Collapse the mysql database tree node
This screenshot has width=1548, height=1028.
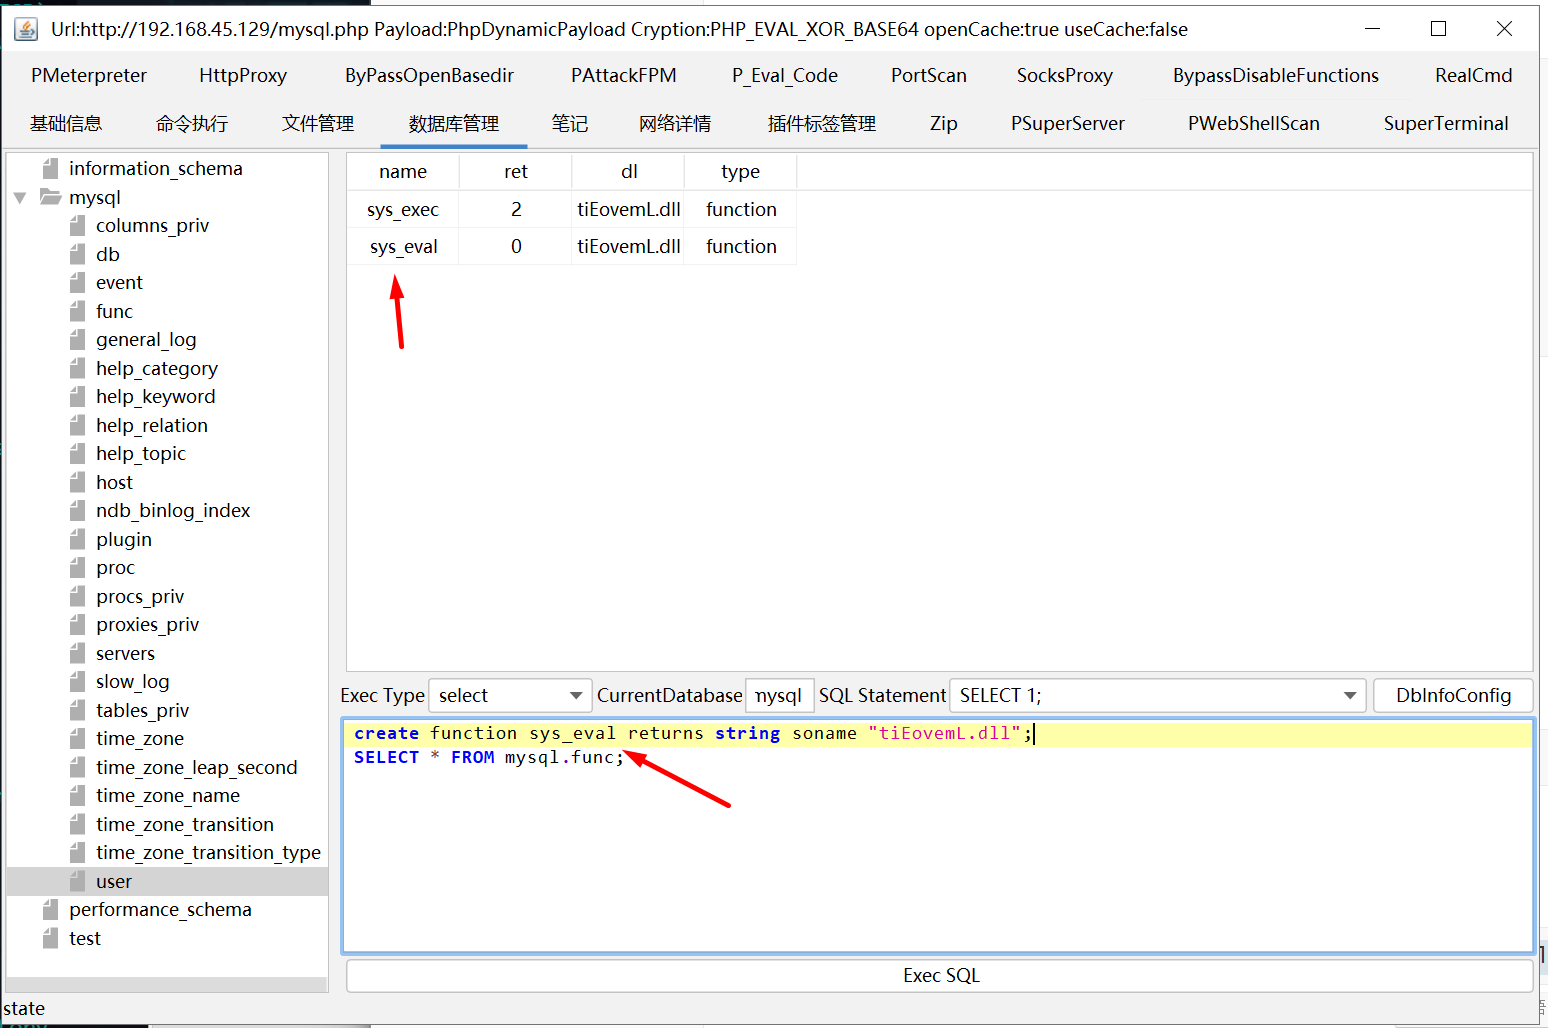(x=20, y=198)
